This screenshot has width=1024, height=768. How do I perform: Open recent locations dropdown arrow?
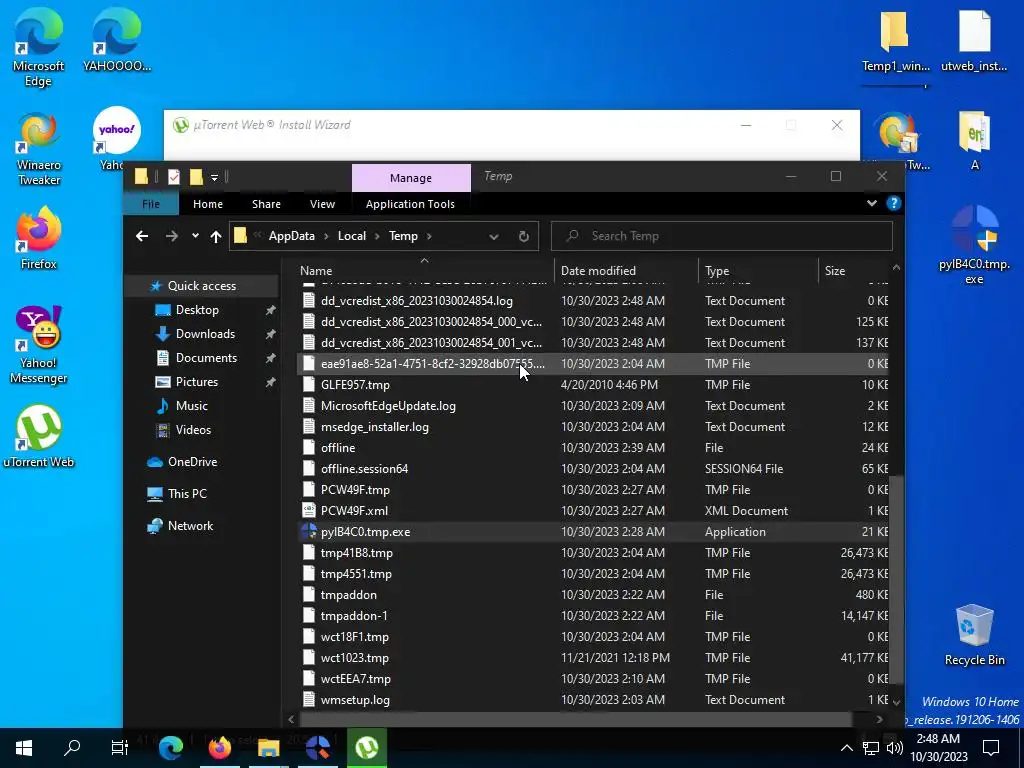pos(195,236)
